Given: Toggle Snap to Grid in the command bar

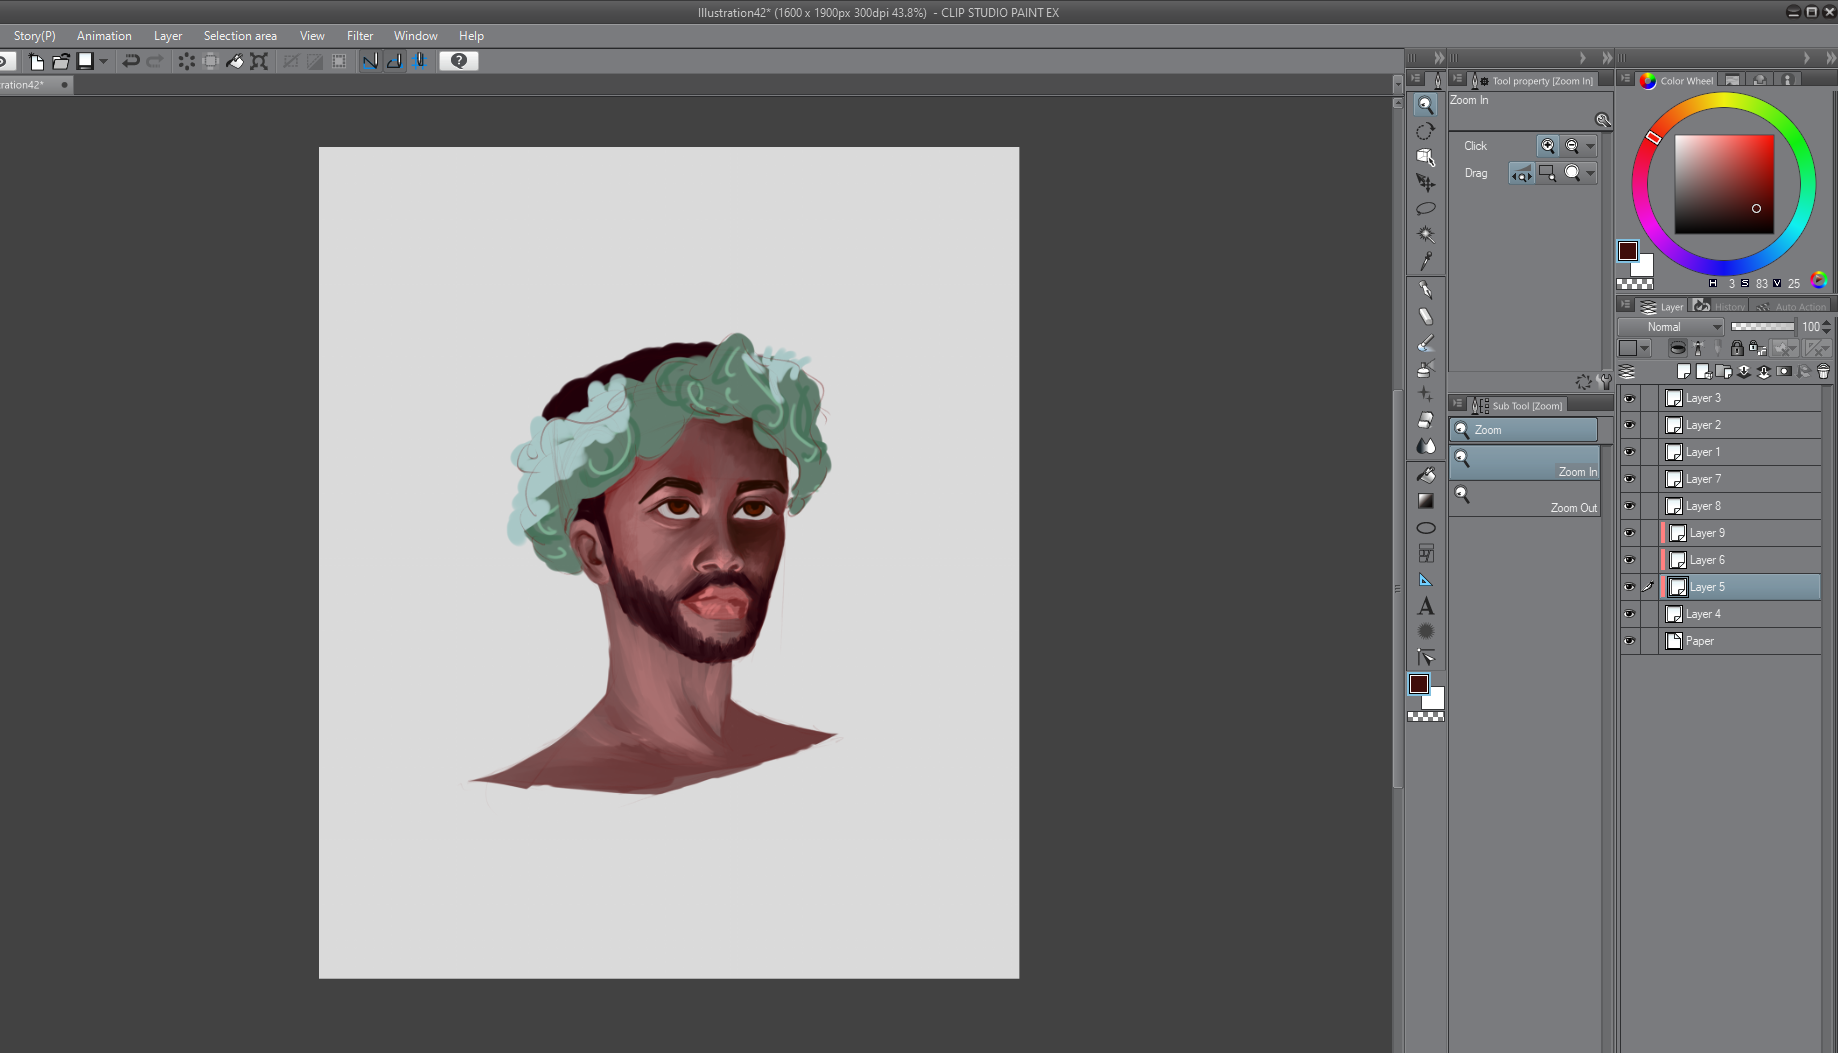Looking at the screenshot, I should (x=420, y=61).
